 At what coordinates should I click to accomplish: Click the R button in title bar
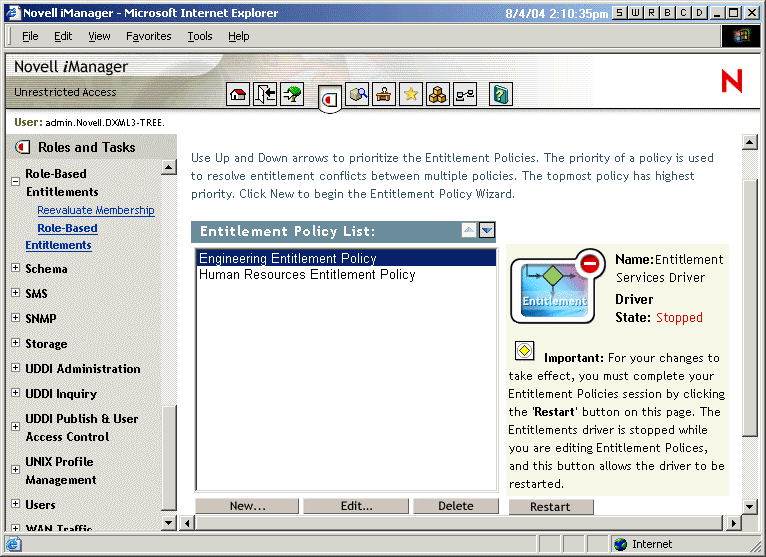click(x=651, y=13)
